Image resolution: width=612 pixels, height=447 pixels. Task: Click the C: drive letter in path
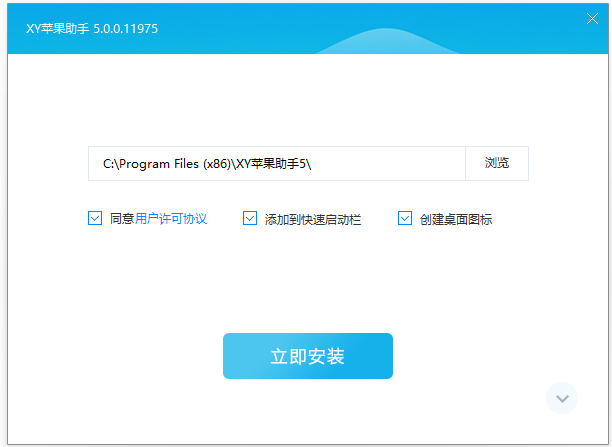click(108, 163)
